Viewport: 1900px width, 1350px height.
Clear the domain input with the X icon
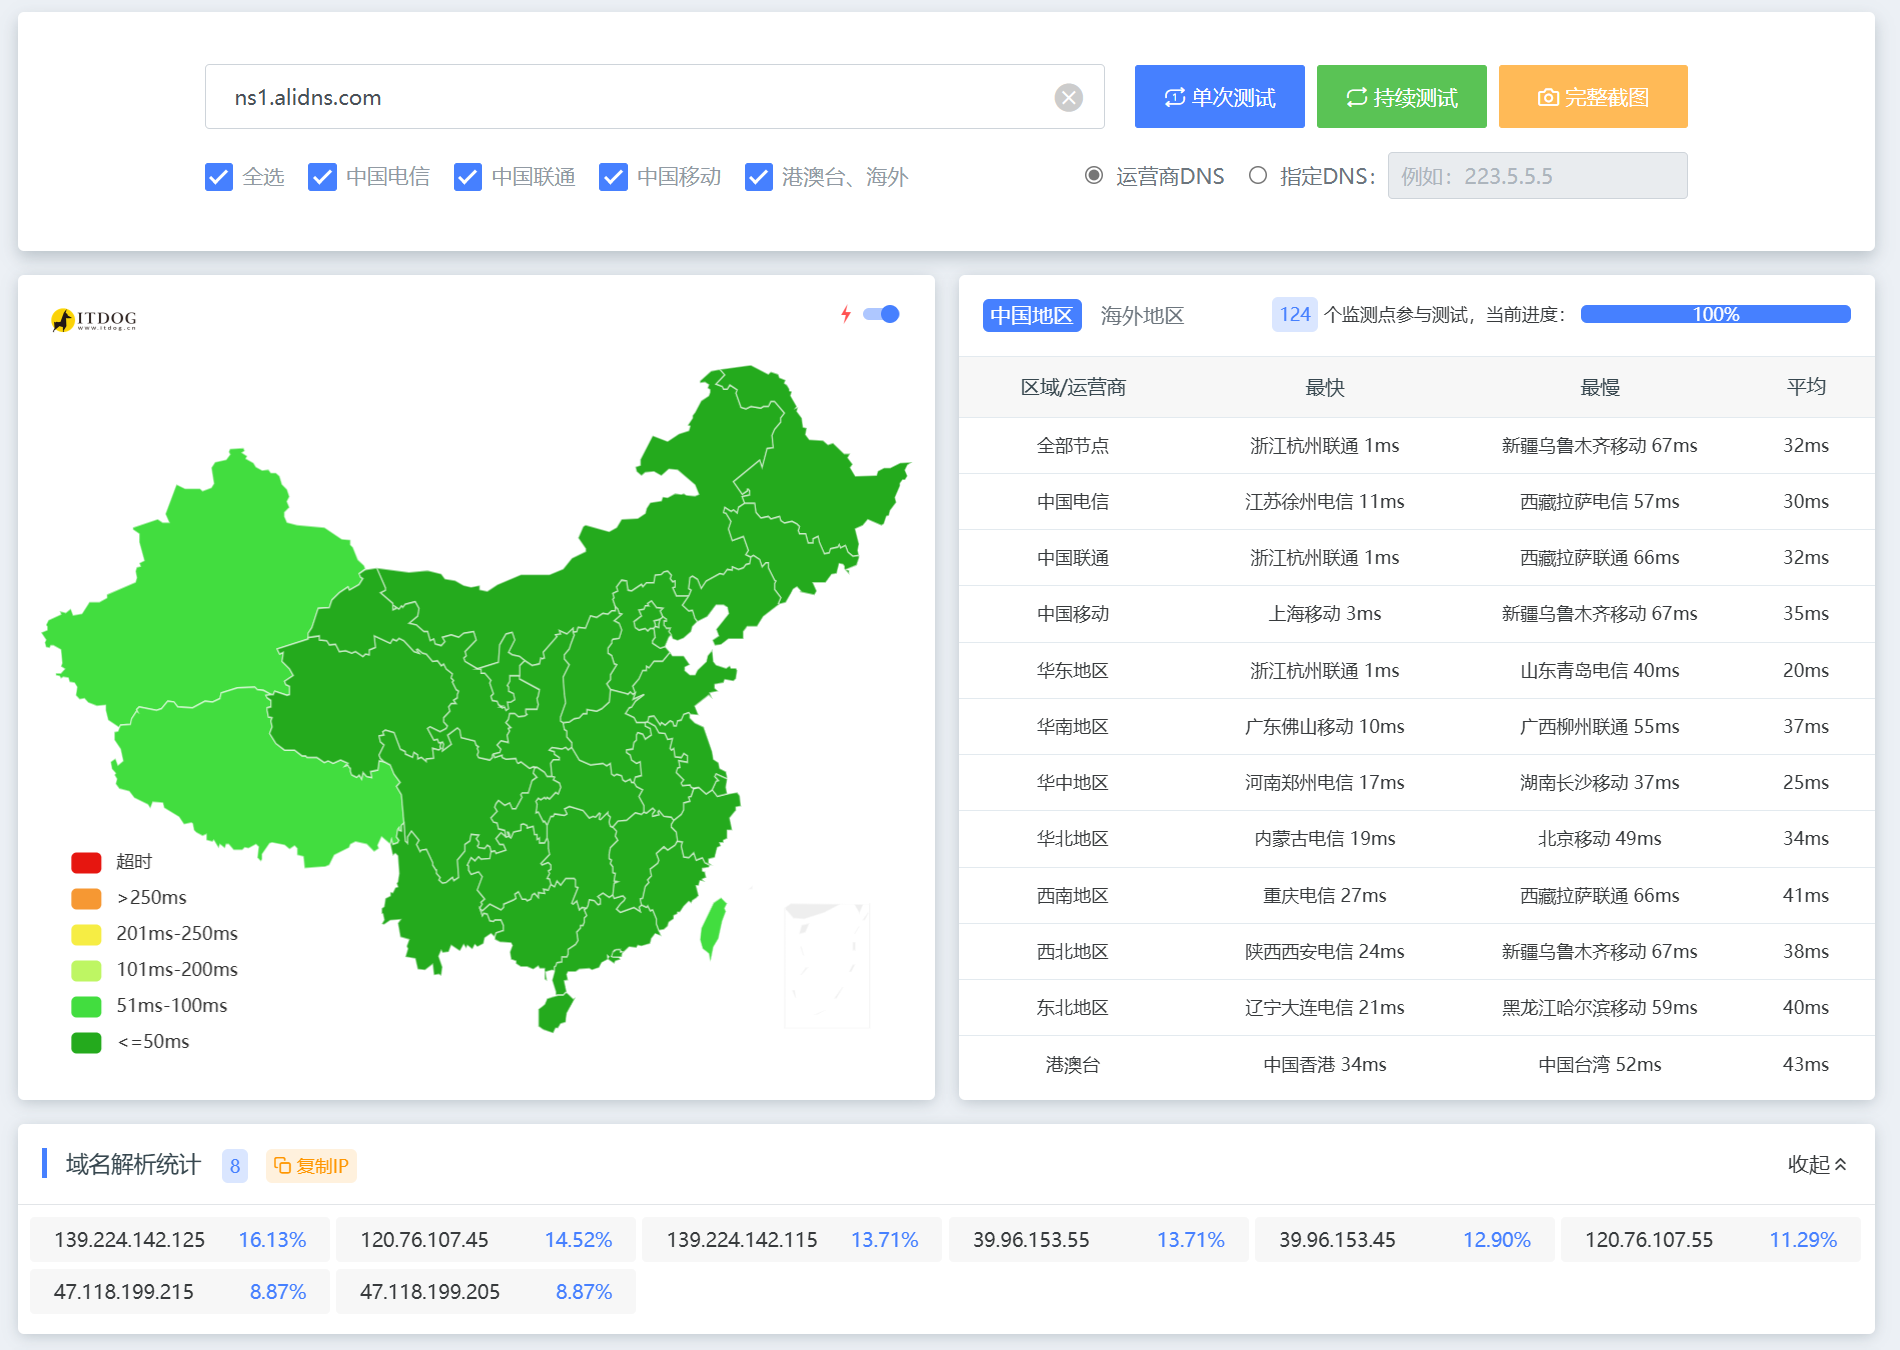(1068, 97)
